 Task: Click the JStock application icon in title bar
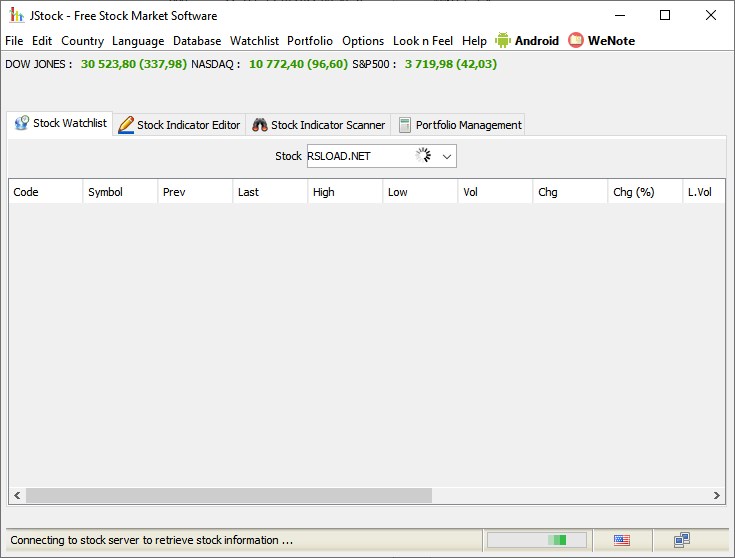pos(16,15)
